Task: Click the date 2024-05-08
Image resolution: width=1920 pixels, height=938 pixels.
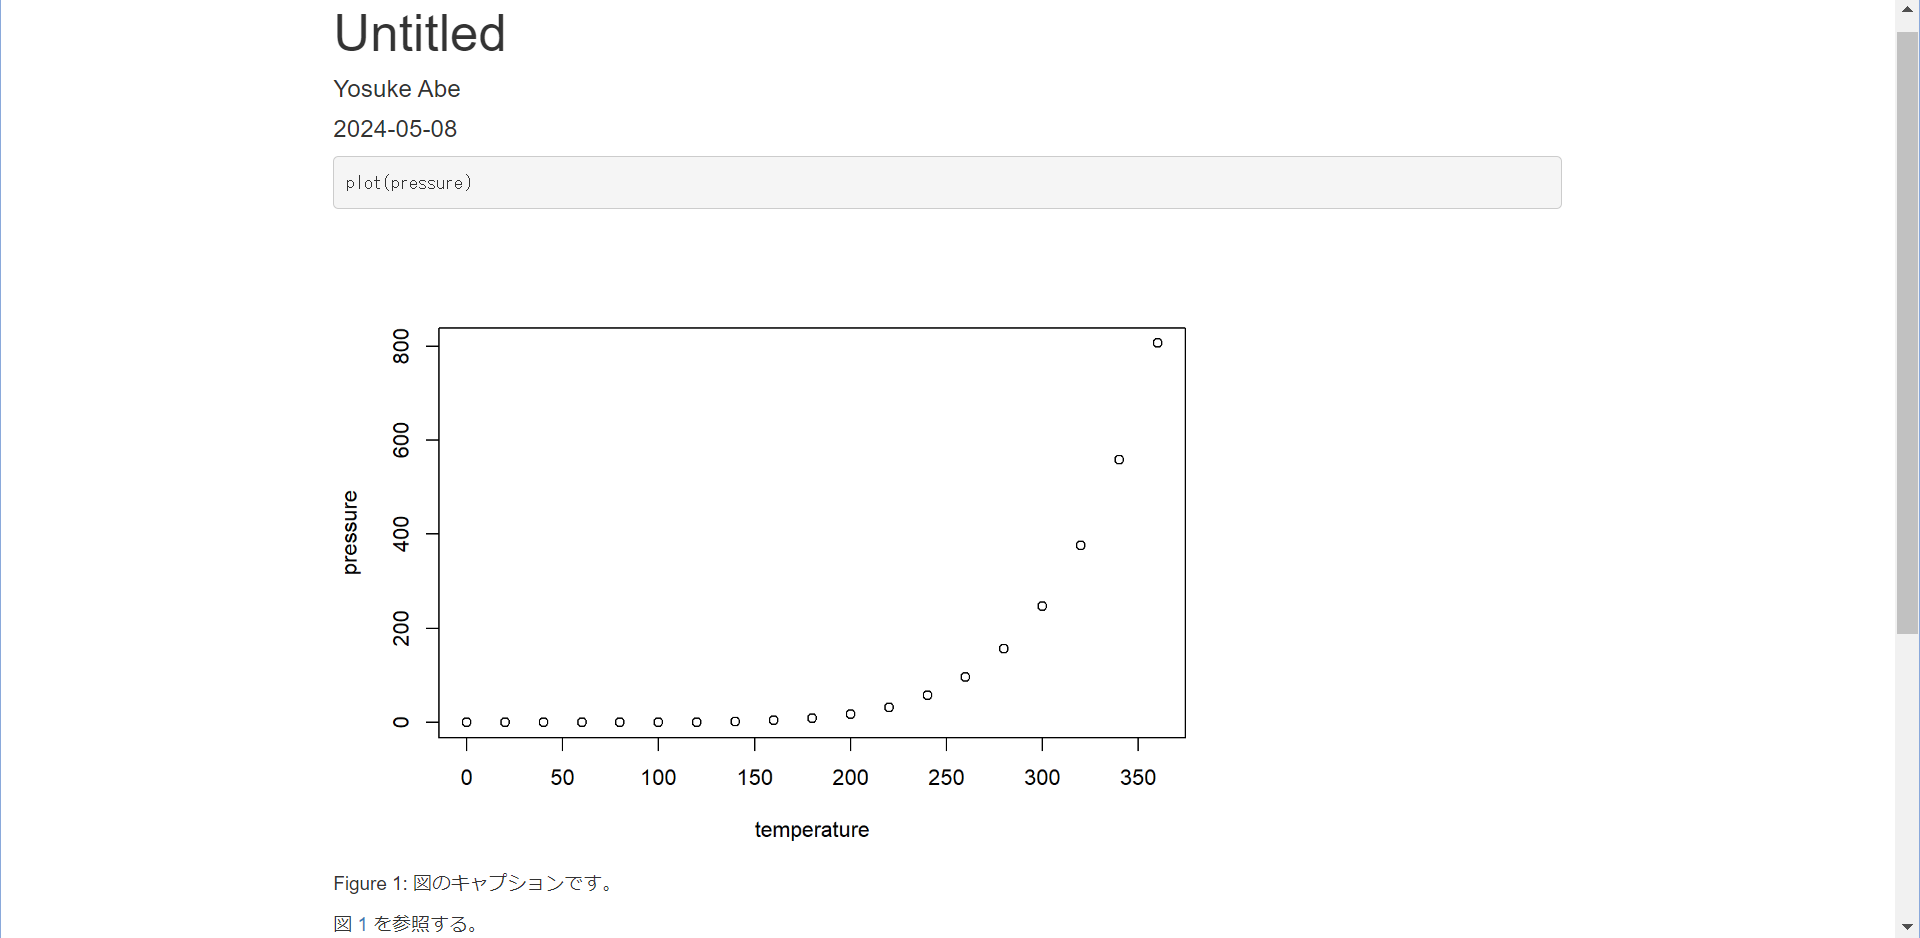Action: click(395, 129)
